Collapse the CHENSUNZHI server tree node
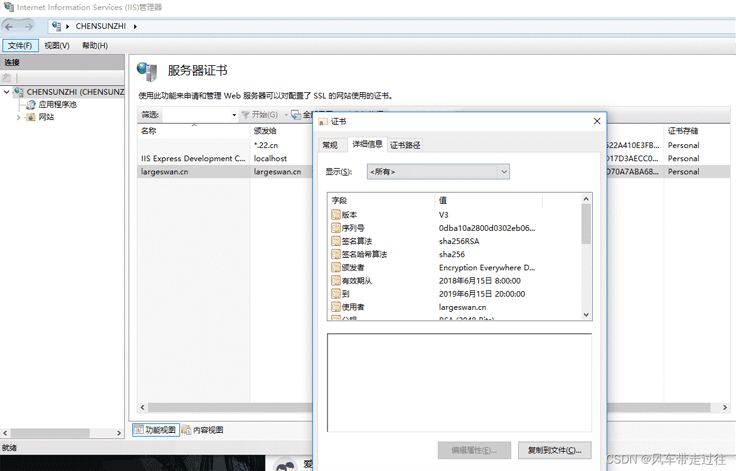Viewport: 736px width, 471px height. pos(7,92)
